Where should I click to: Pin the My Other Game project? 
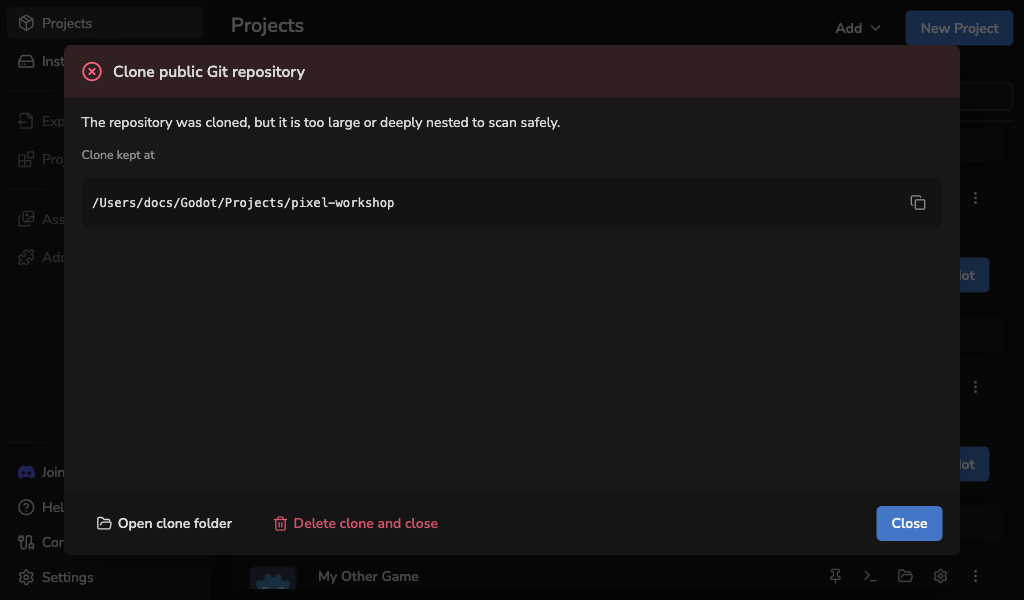tap(835, 576)
